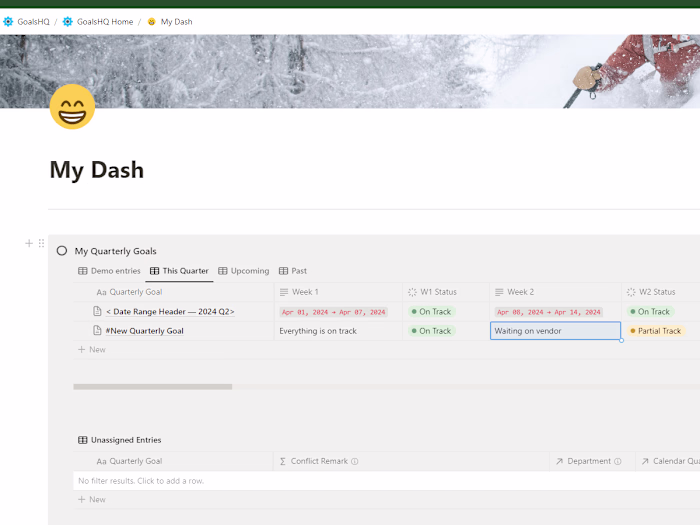Click the Waiting on vendor cell
This screenshot has width=700, height=525.
(555, 331)
